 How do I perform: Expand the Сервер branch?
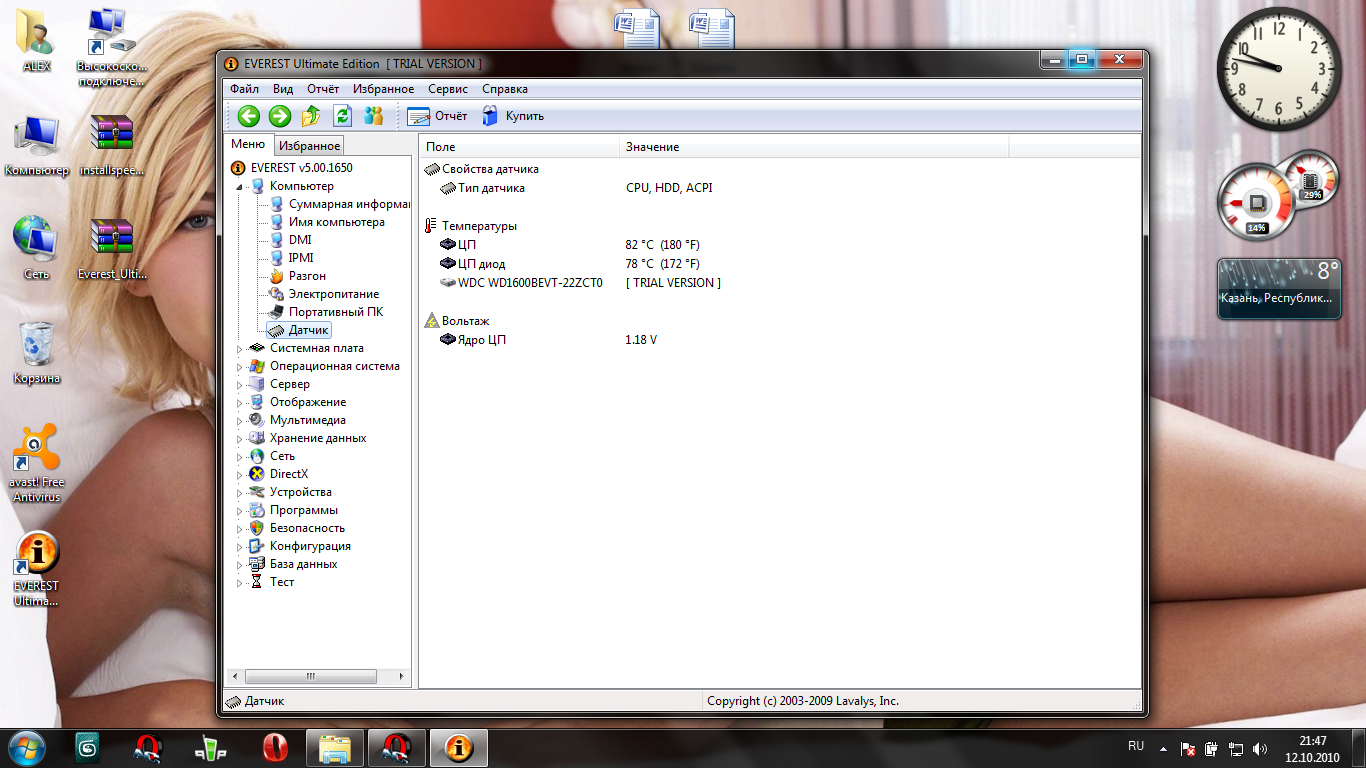(239, 385)
